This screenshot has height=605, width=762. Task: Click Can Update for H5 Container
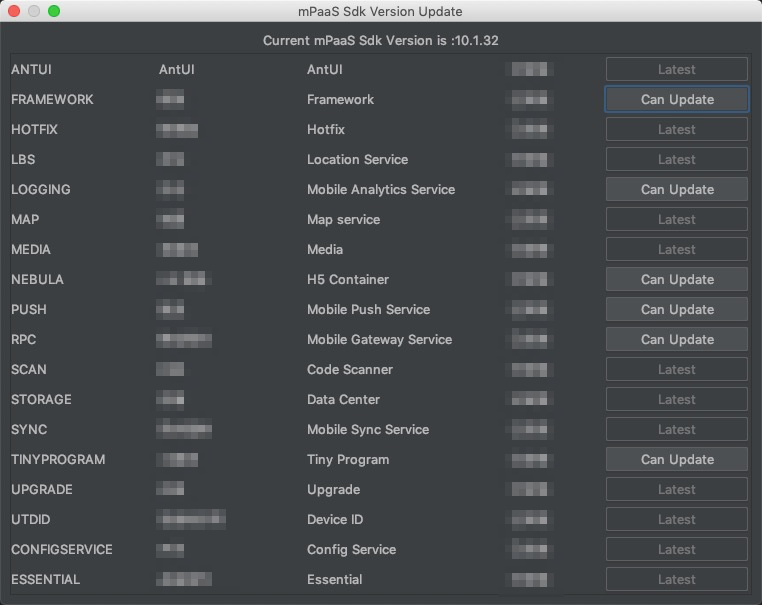tap(676, 279)
